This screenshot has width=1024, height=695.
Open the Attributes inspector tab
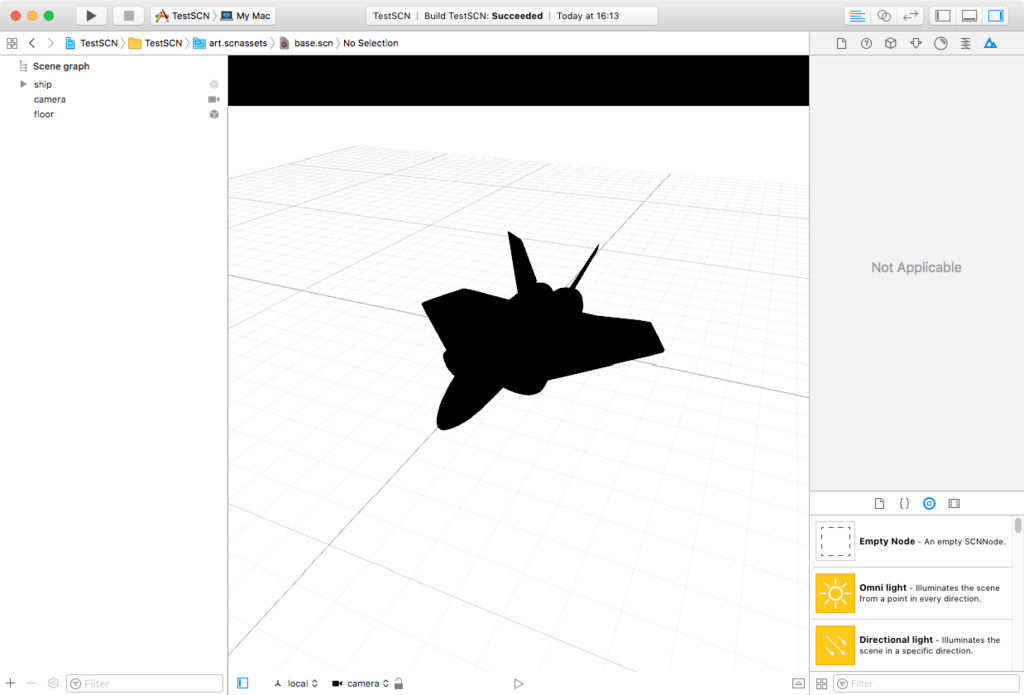916,43
